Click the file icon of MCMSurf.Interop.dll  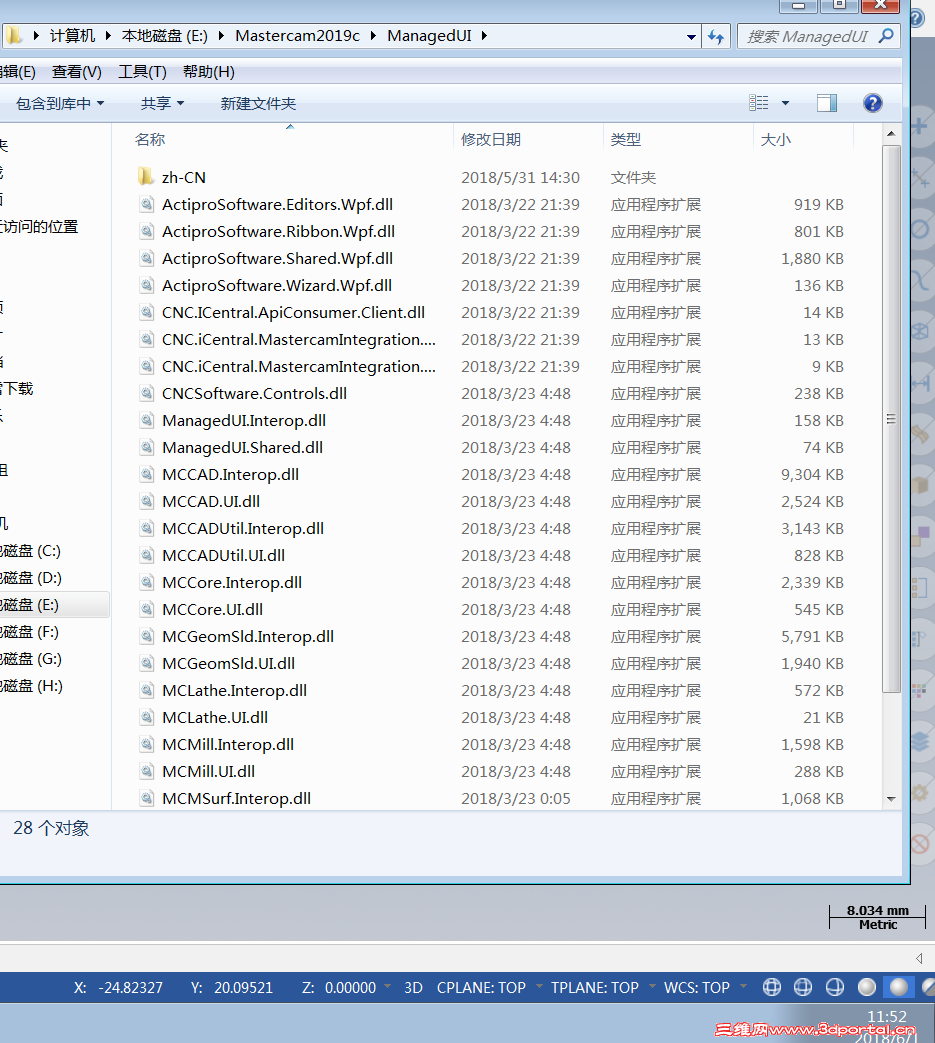146,798
